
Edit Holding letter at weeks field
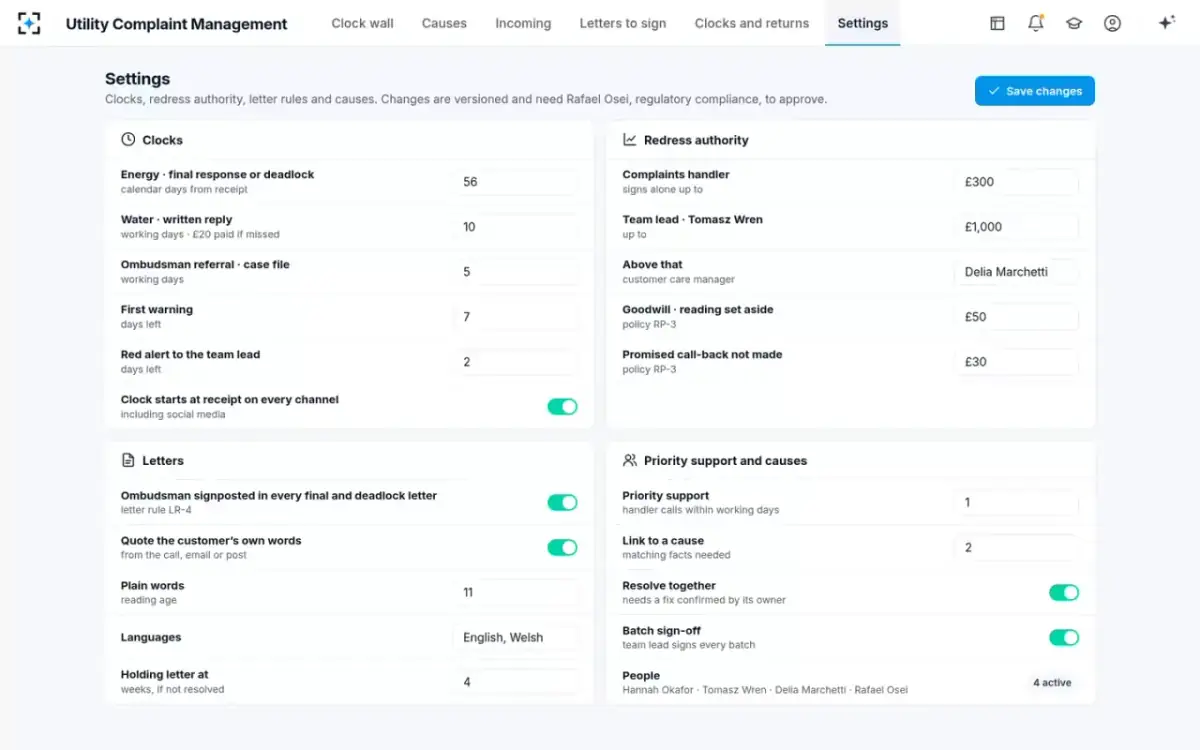pos(516,682)
